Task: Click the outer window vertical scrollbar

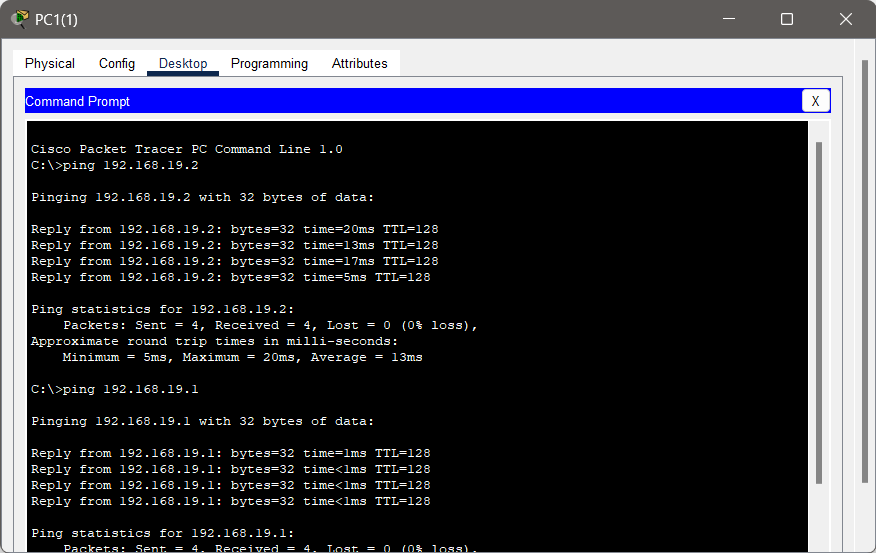Action: coord(865,271)
